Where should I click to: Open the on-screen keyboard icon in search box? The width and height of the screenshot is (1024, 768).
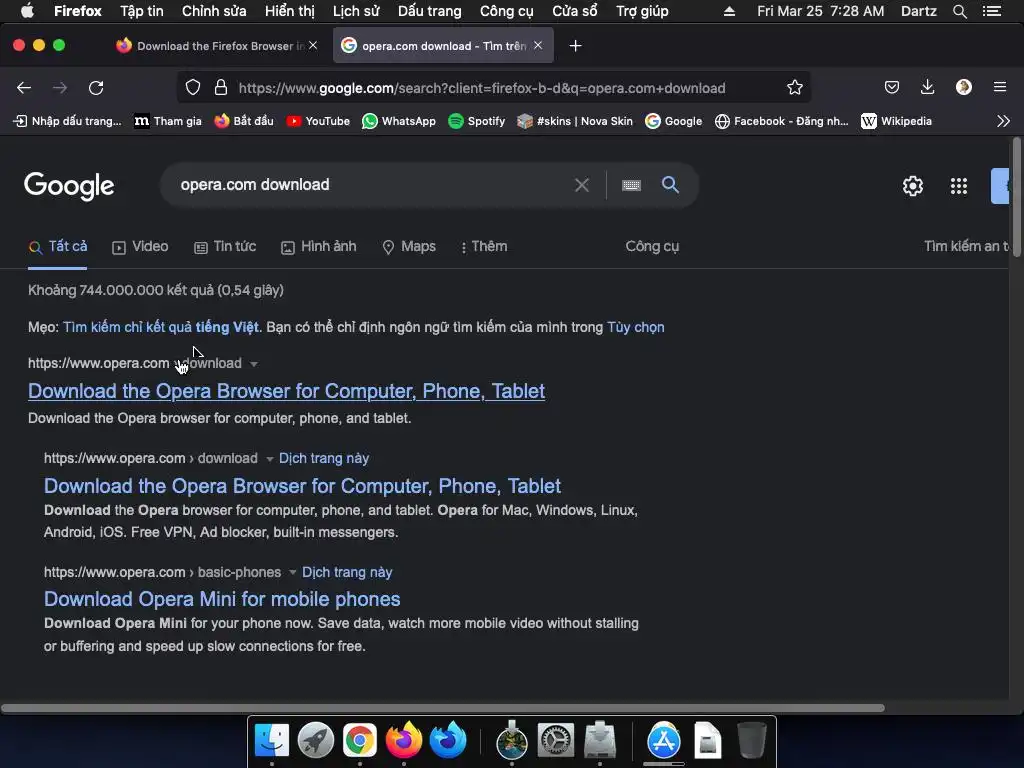pyautogui.click(x=631, y=185)
